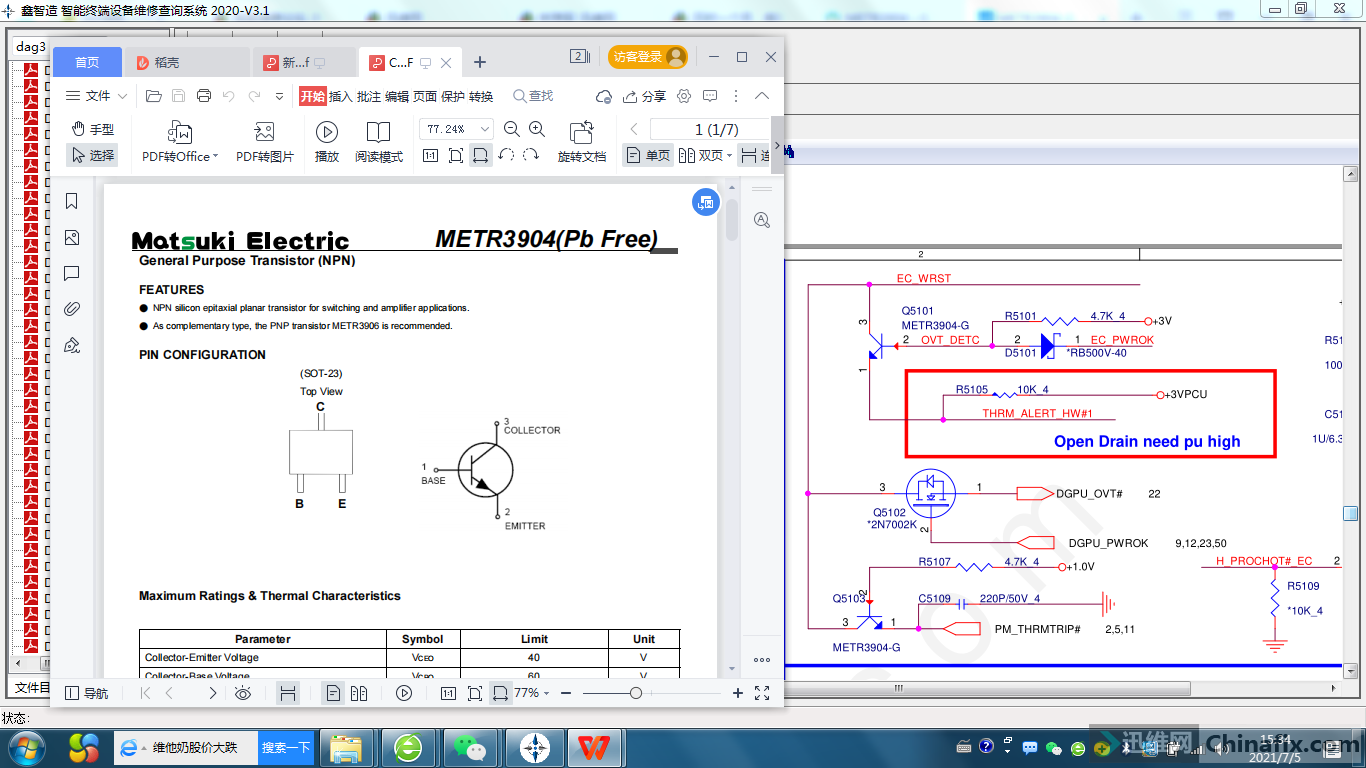The width and height of the screenshot is (1366, 768).
Task: Click the open folder icon
Action: coord(153,96)
